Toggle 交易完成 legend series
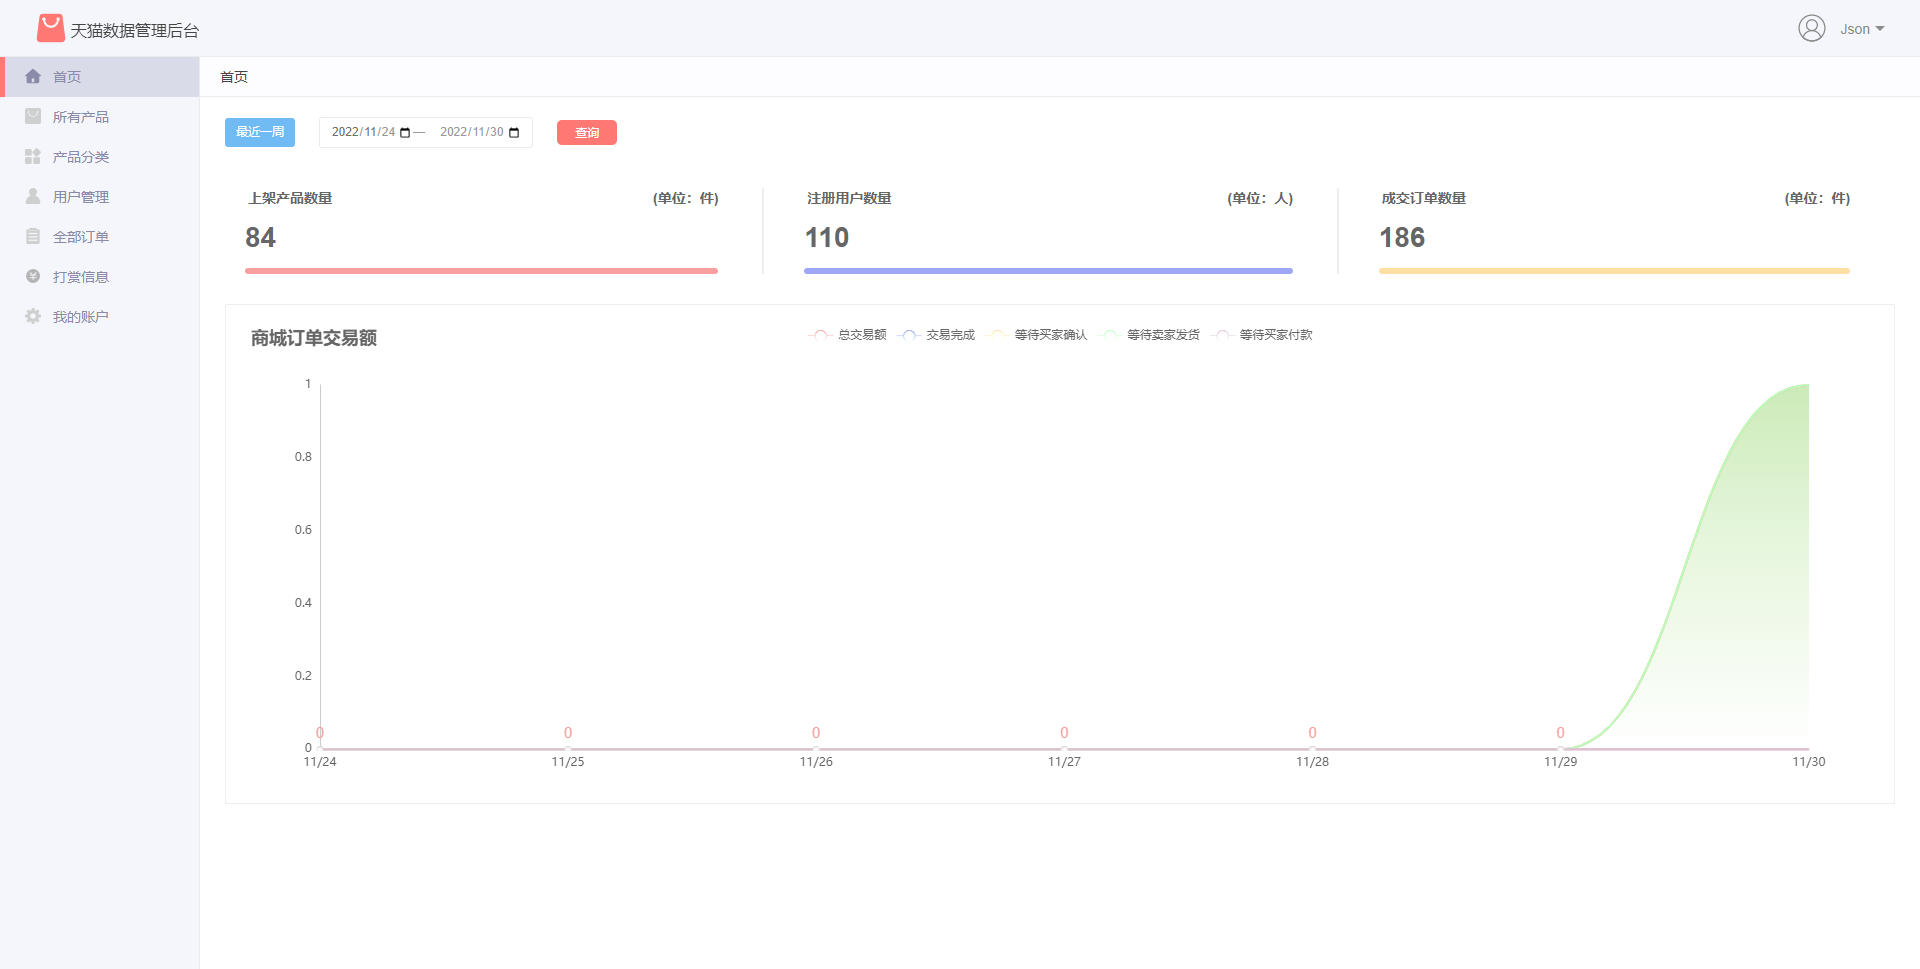 click(936, 335)
